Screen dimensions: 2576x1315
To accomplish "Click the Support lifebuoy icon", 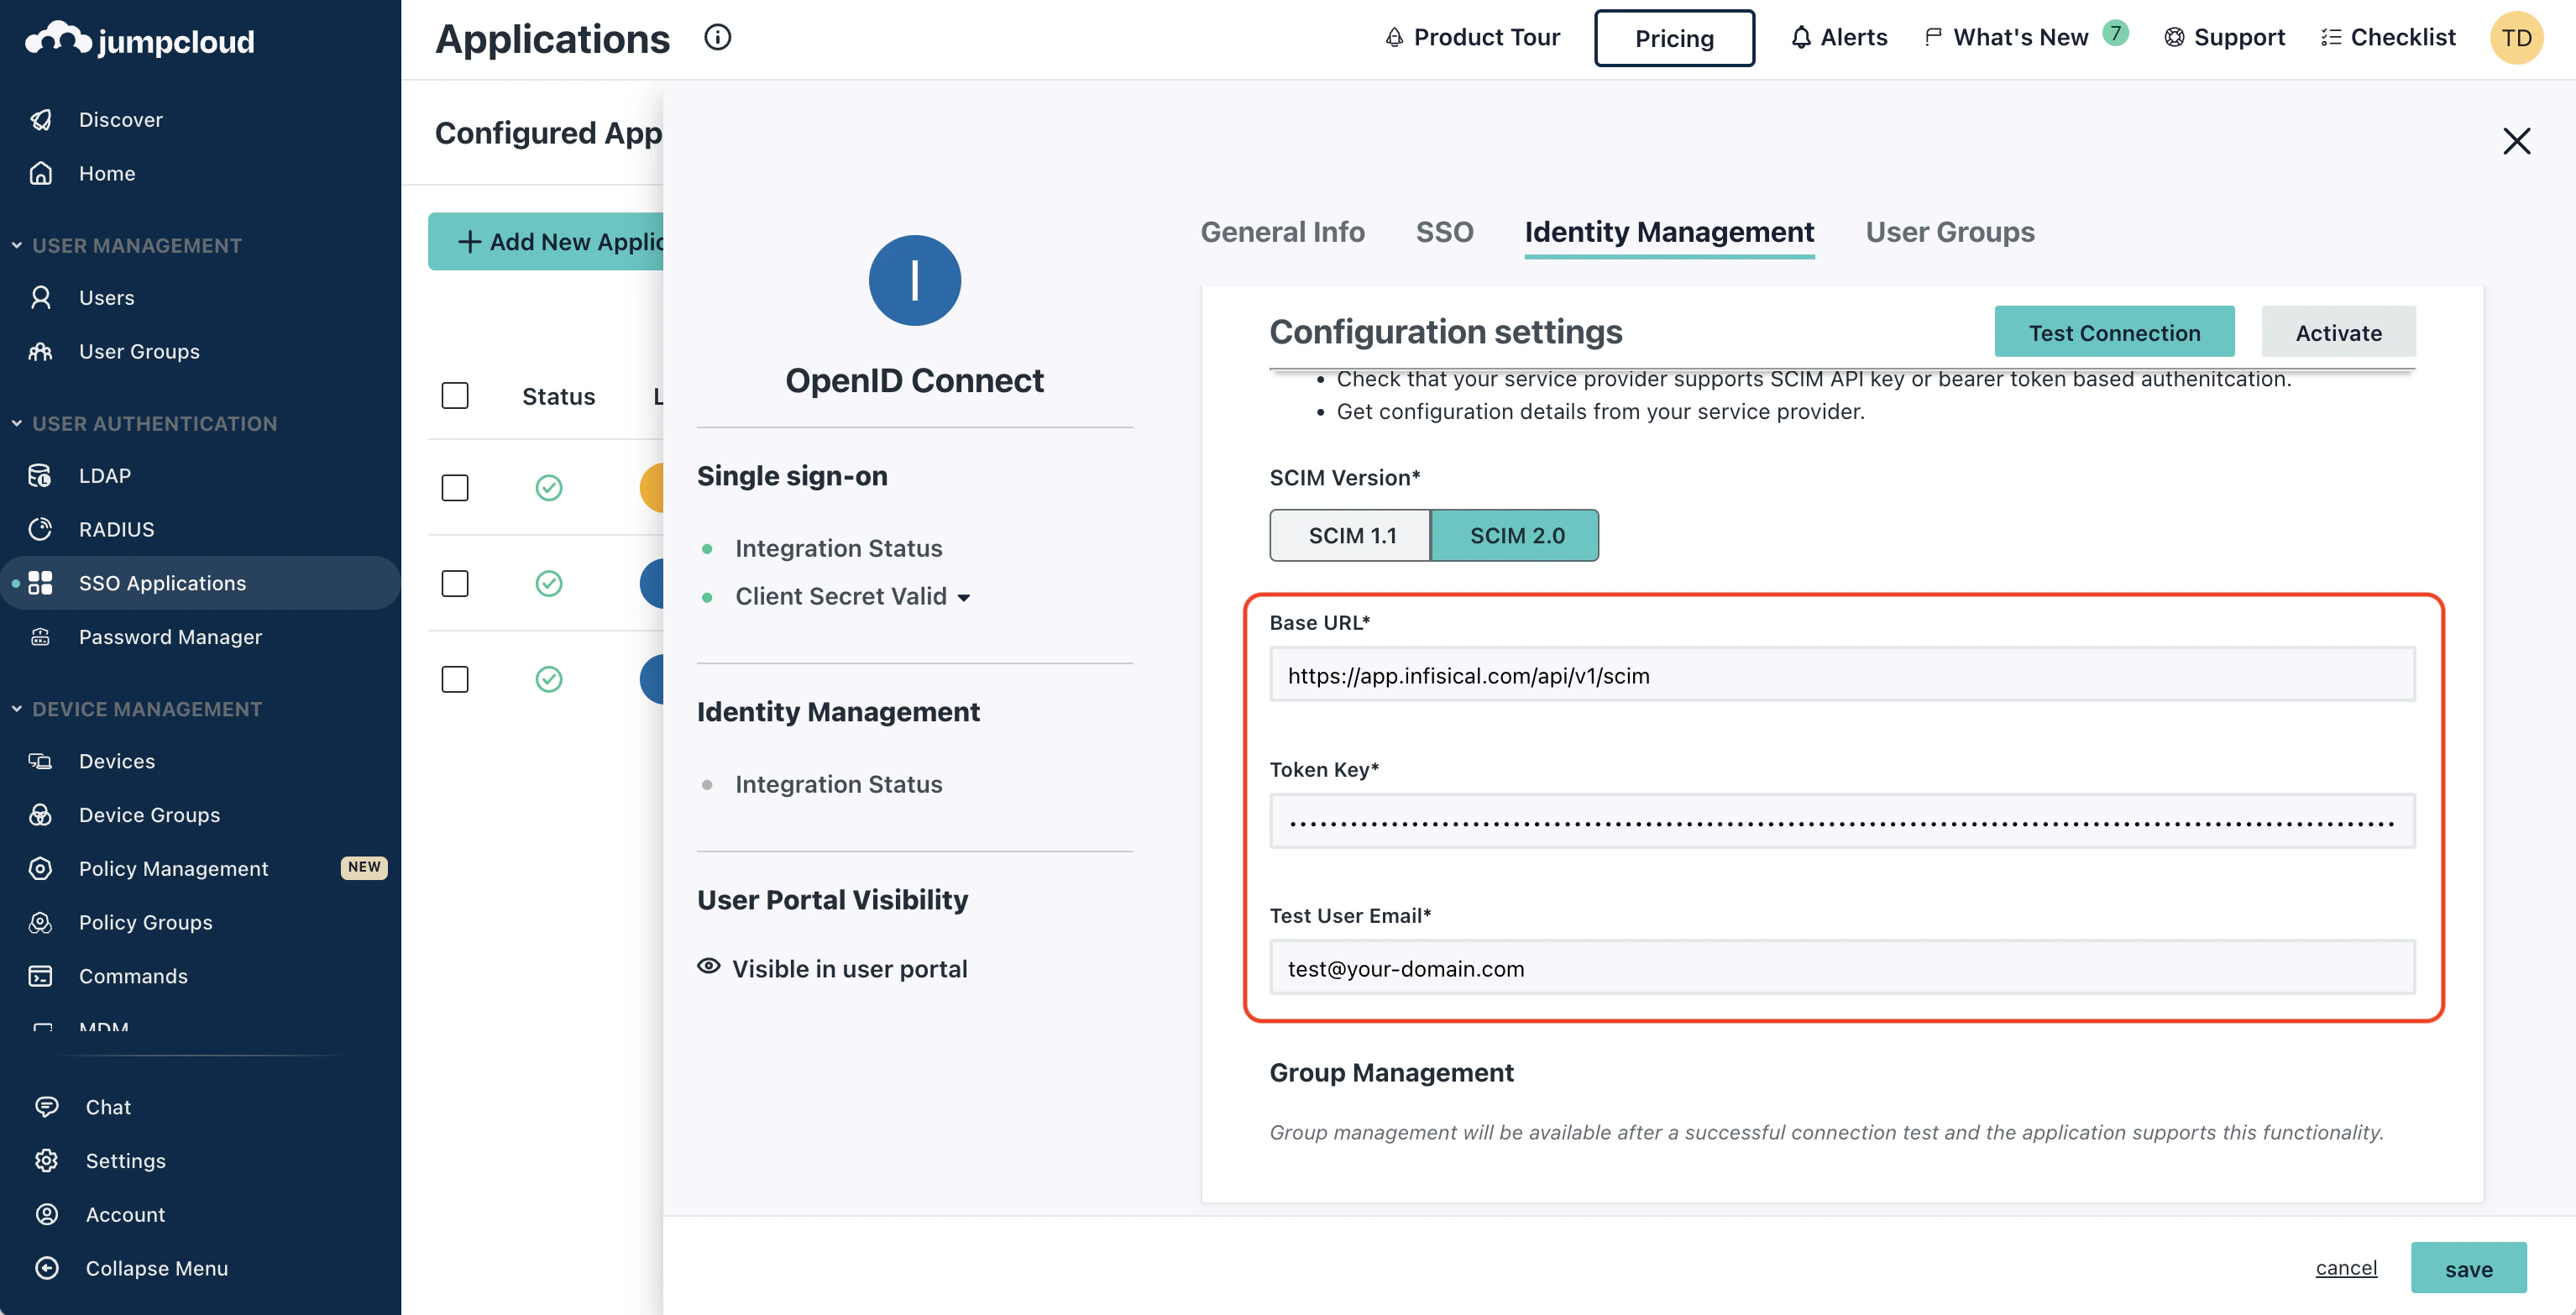I will click(2174, 38).
